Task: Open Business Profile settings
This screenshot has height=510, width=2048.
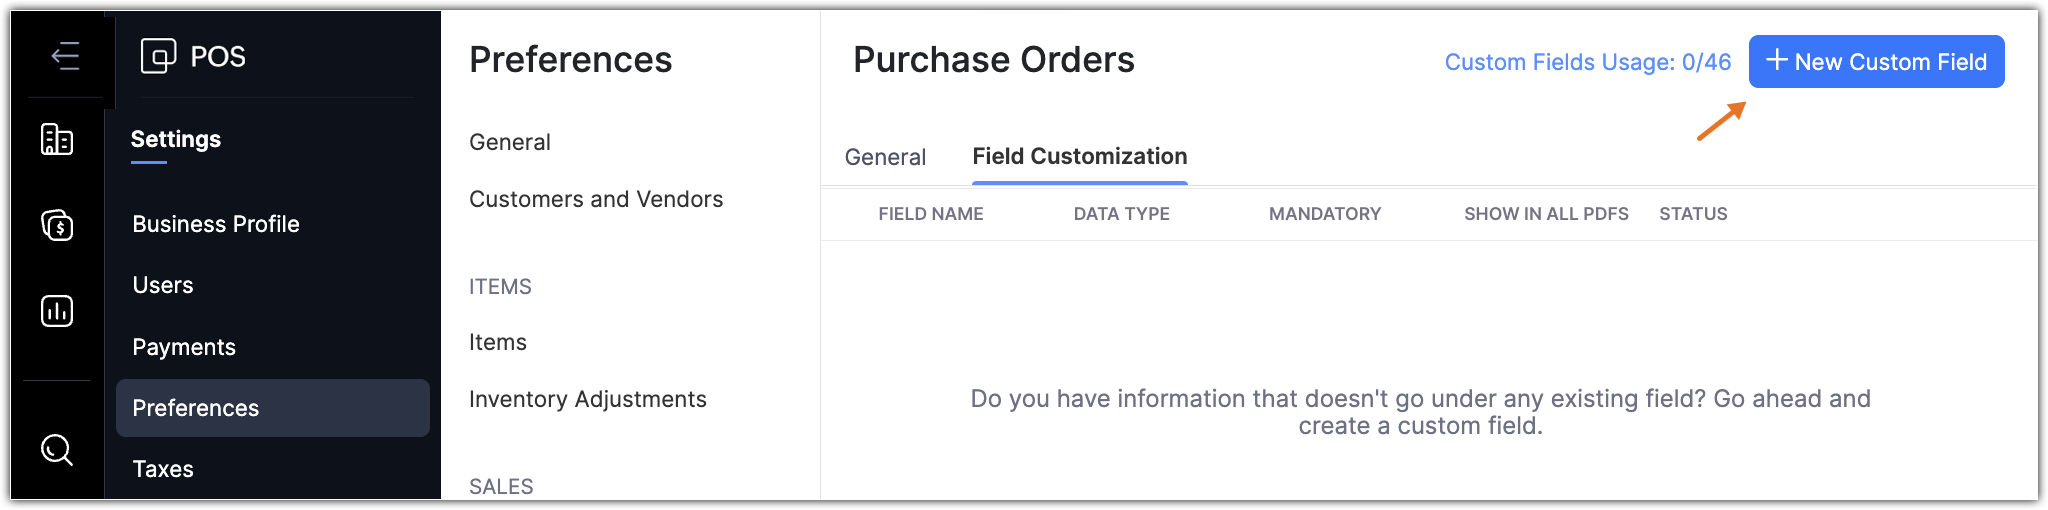Action: 216,224
